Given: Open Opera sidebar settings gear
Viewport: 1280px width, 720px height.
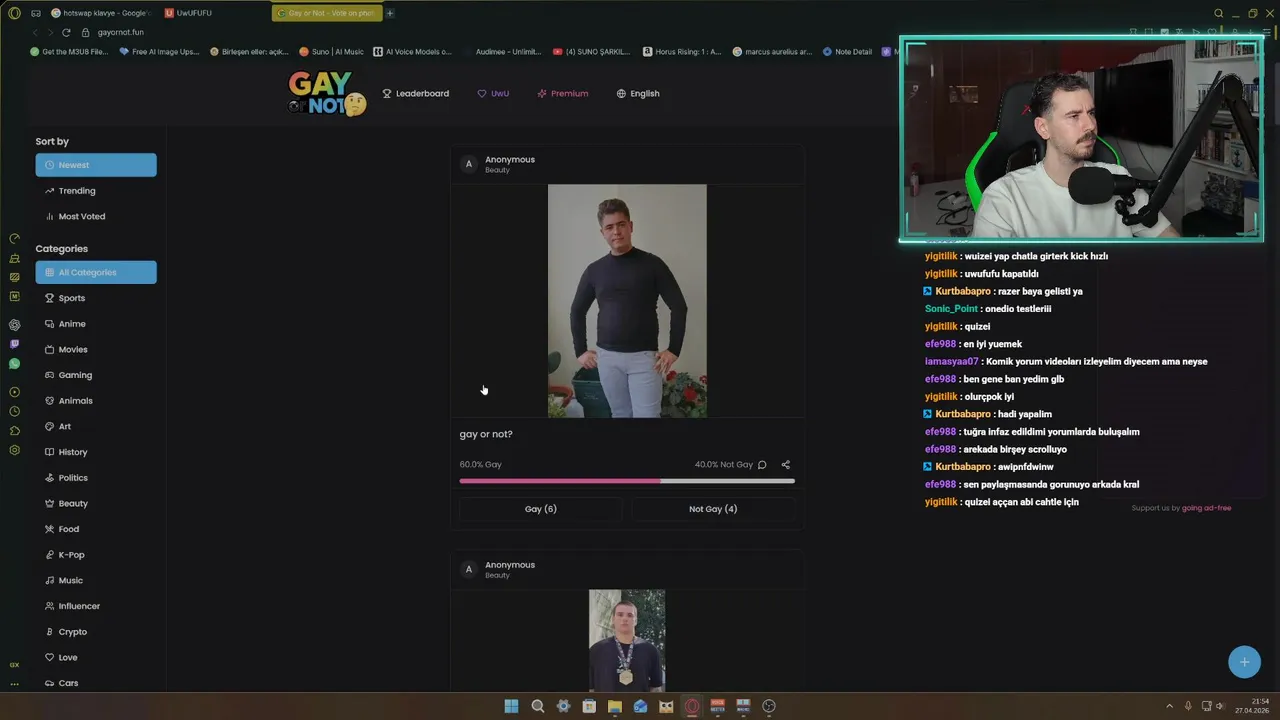Looking at the screenshot, I should [14, 450].
